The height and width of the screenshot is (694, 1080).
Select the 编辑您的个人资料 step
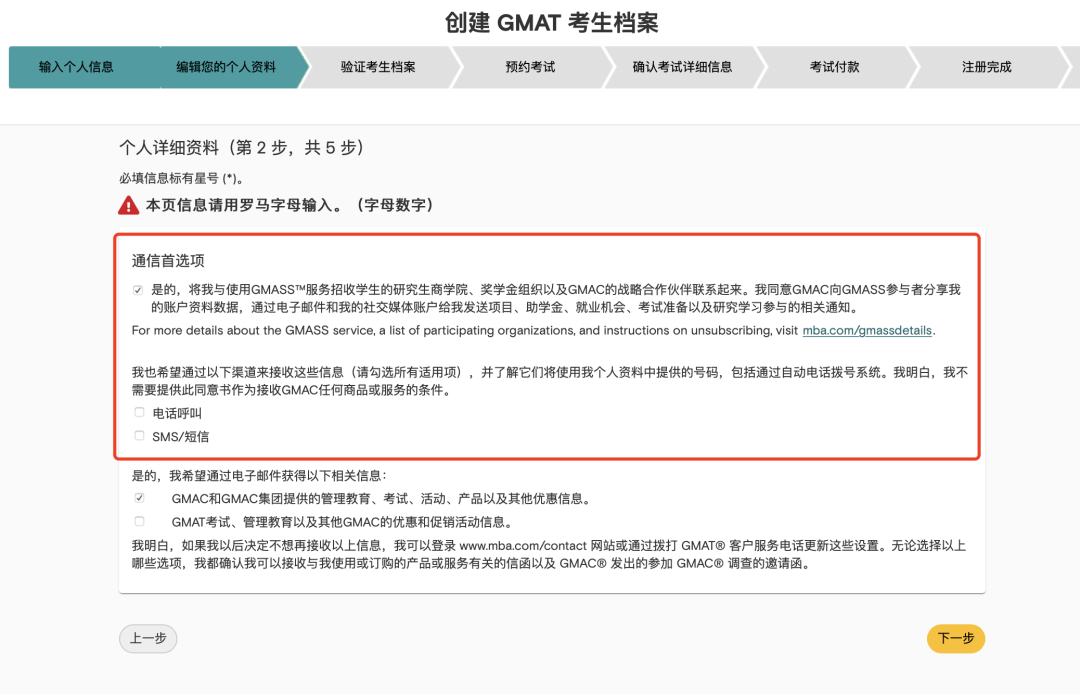tap(226, 67)
